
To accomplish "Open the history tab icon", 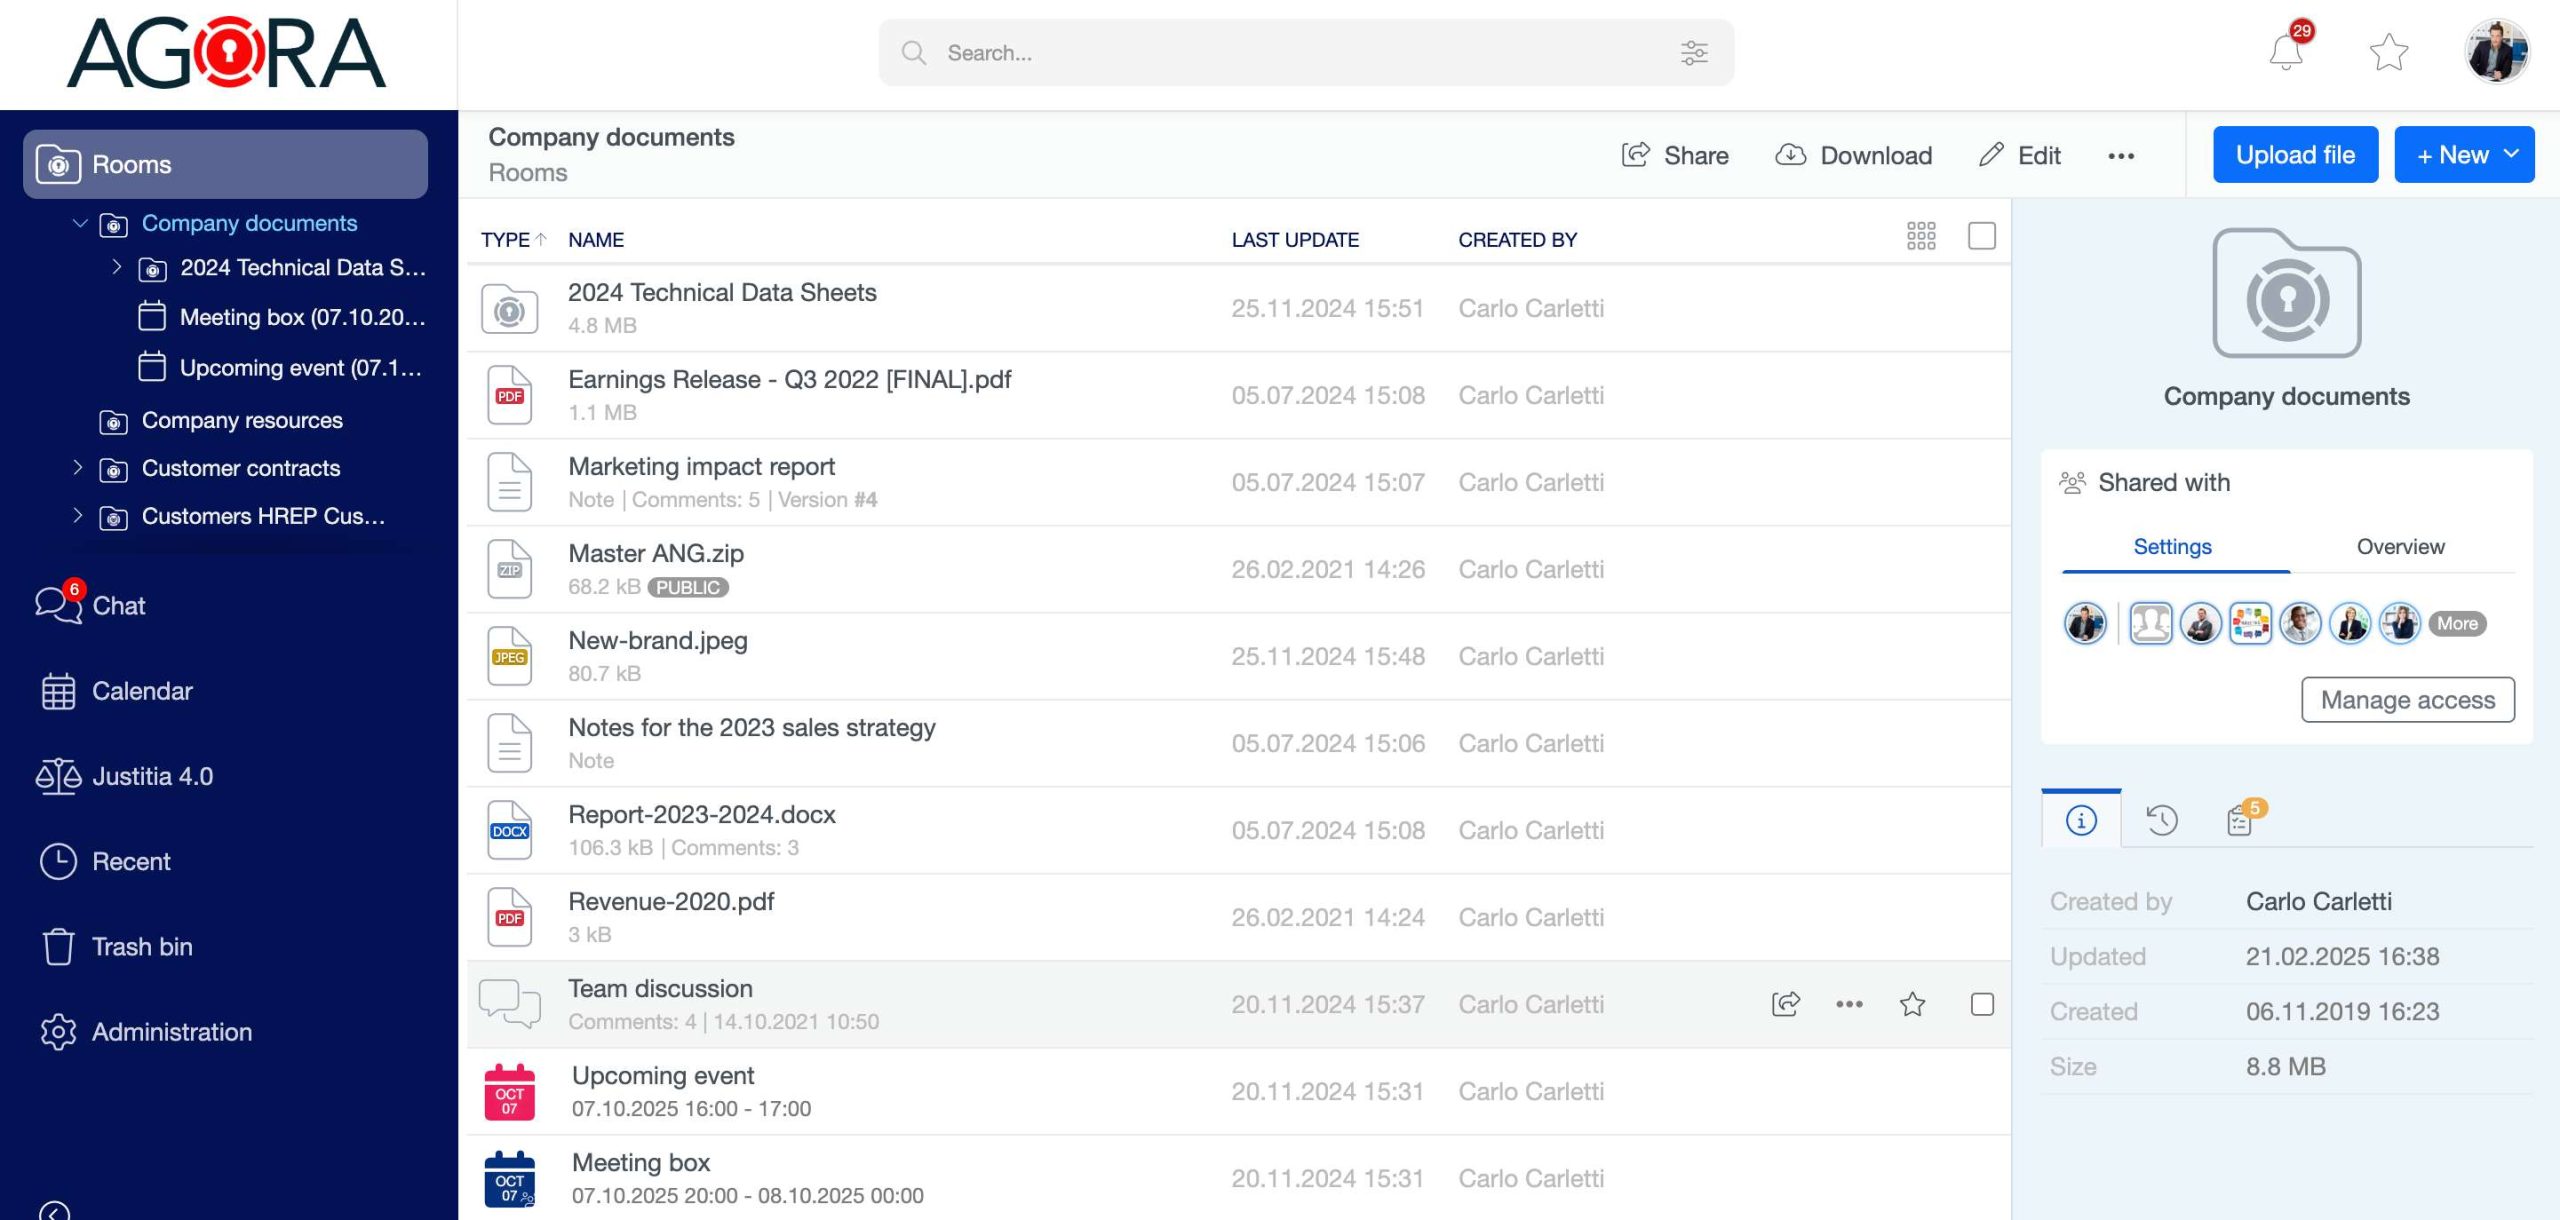I will (2161, 820).
